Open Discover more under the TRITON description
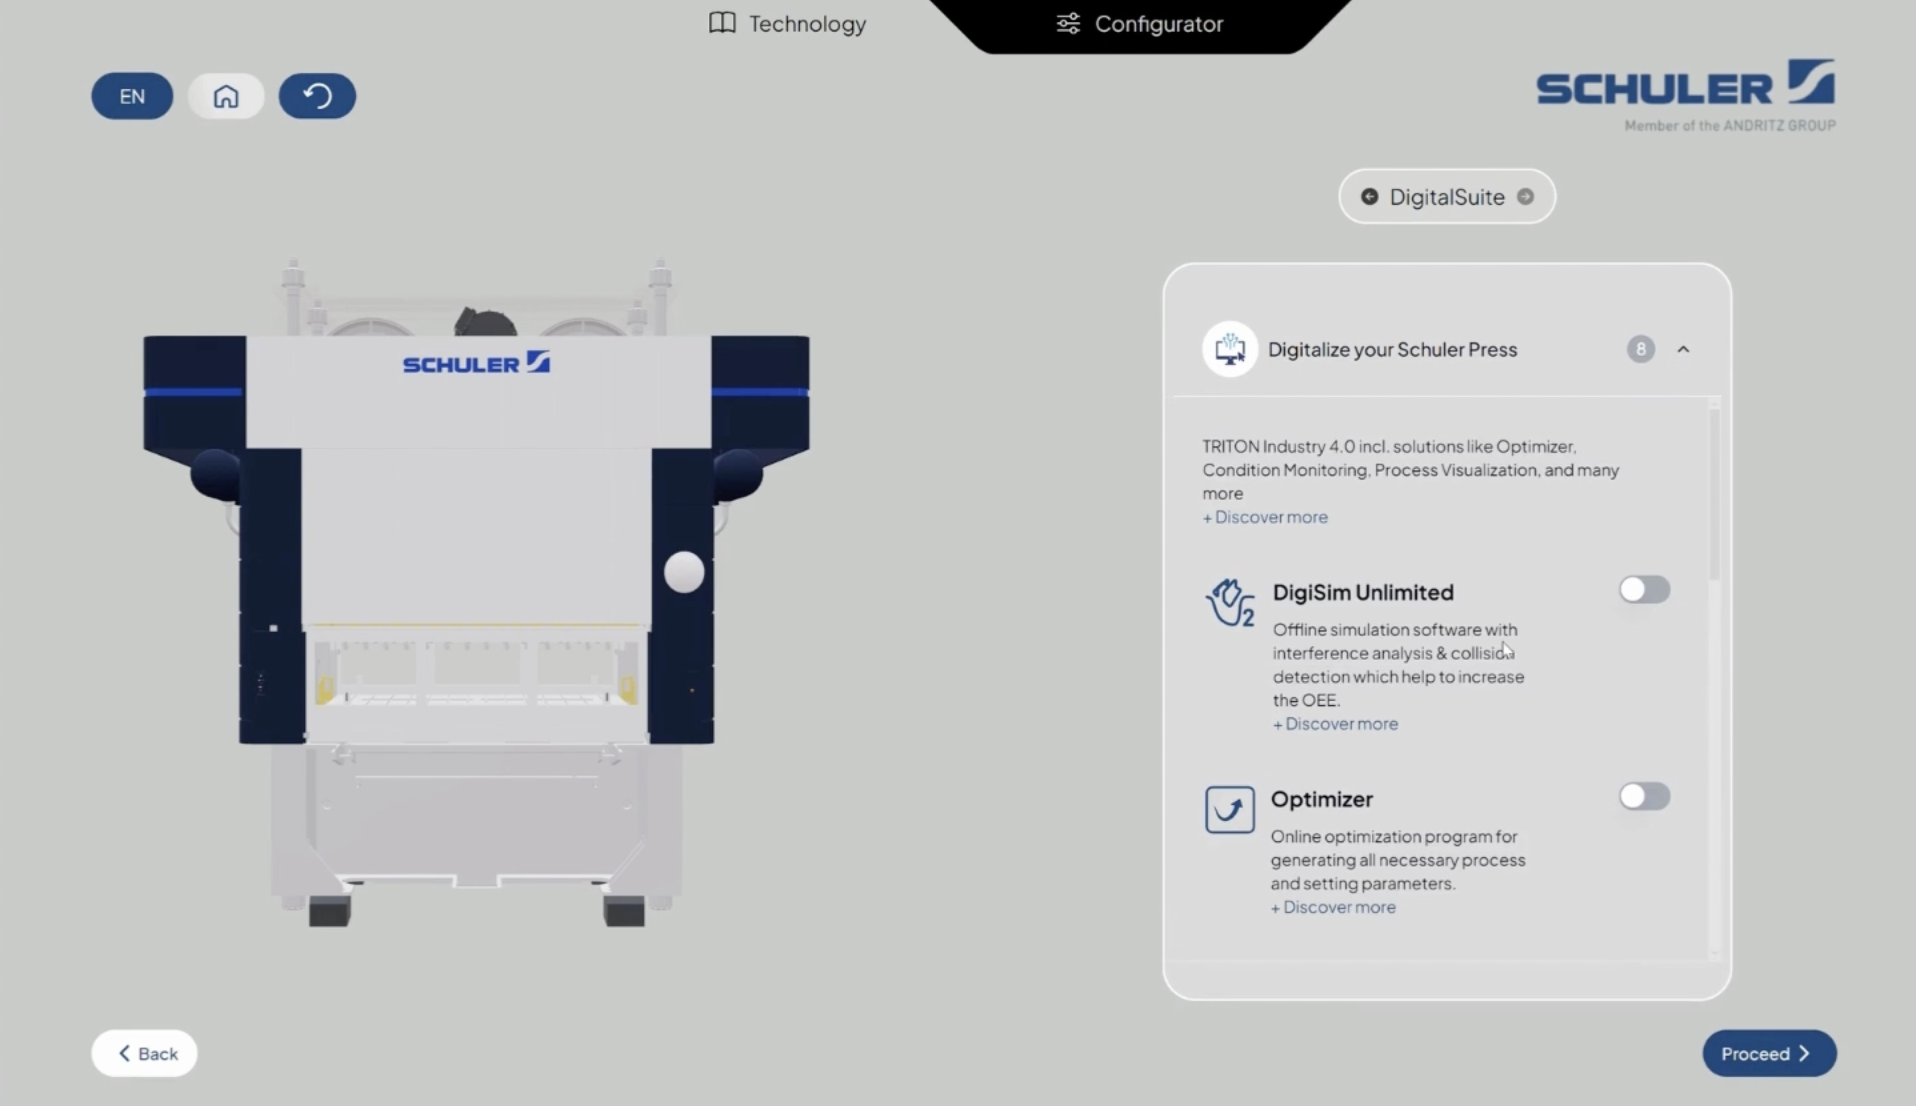The image size is (1916, 1106). click(1265, 517)
